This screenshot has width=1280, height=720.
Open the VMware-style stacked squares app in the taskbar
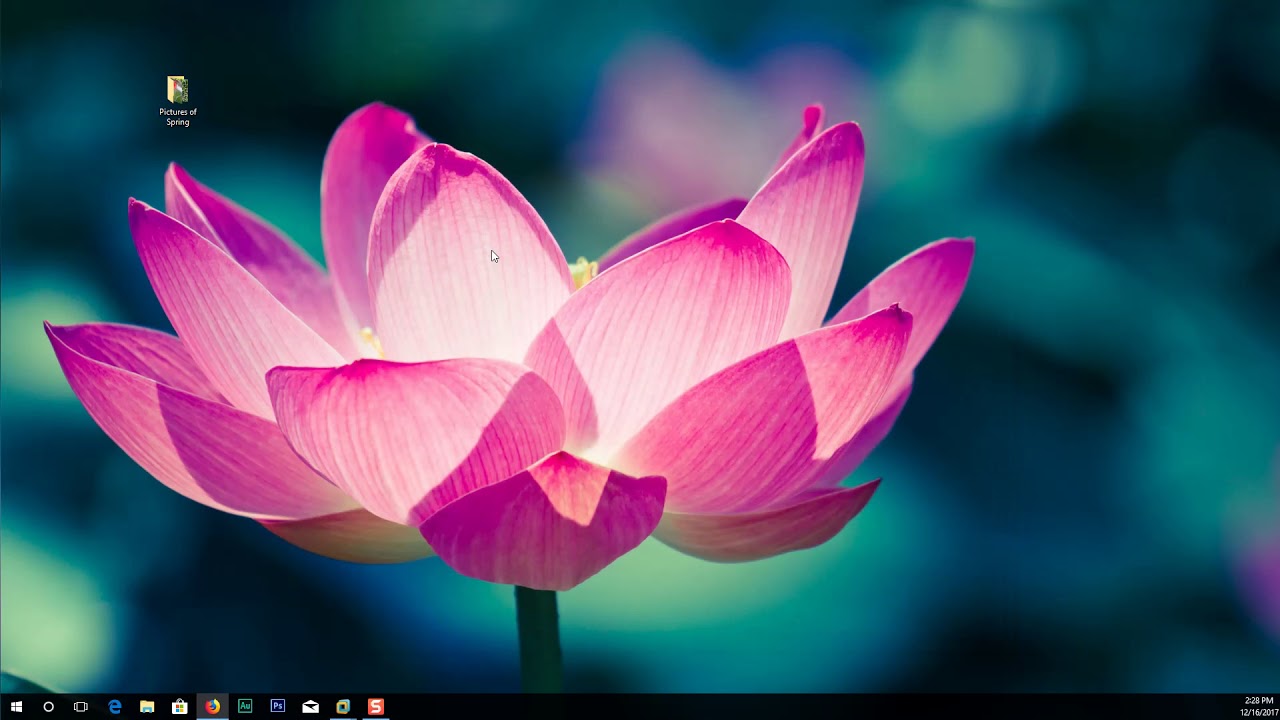pyautogui.click(x=343, y=707)
